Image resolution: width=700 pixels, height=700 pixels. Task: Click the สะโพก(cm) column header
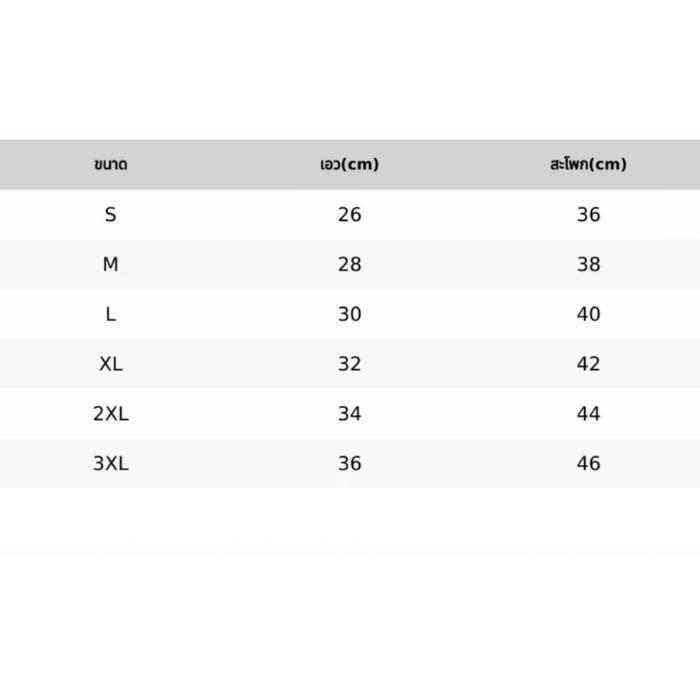click(x=588, y=164)
